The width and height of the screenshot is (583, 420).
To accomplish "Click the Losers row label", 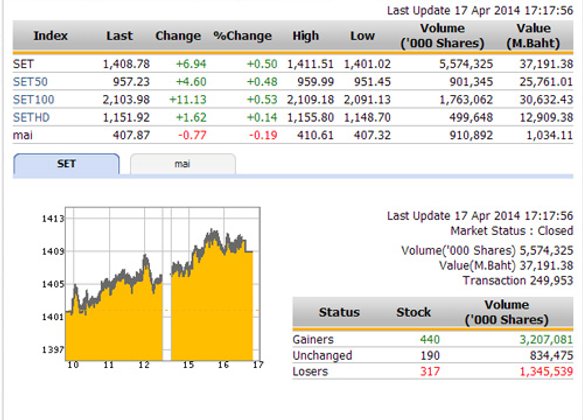I will 310,371.
